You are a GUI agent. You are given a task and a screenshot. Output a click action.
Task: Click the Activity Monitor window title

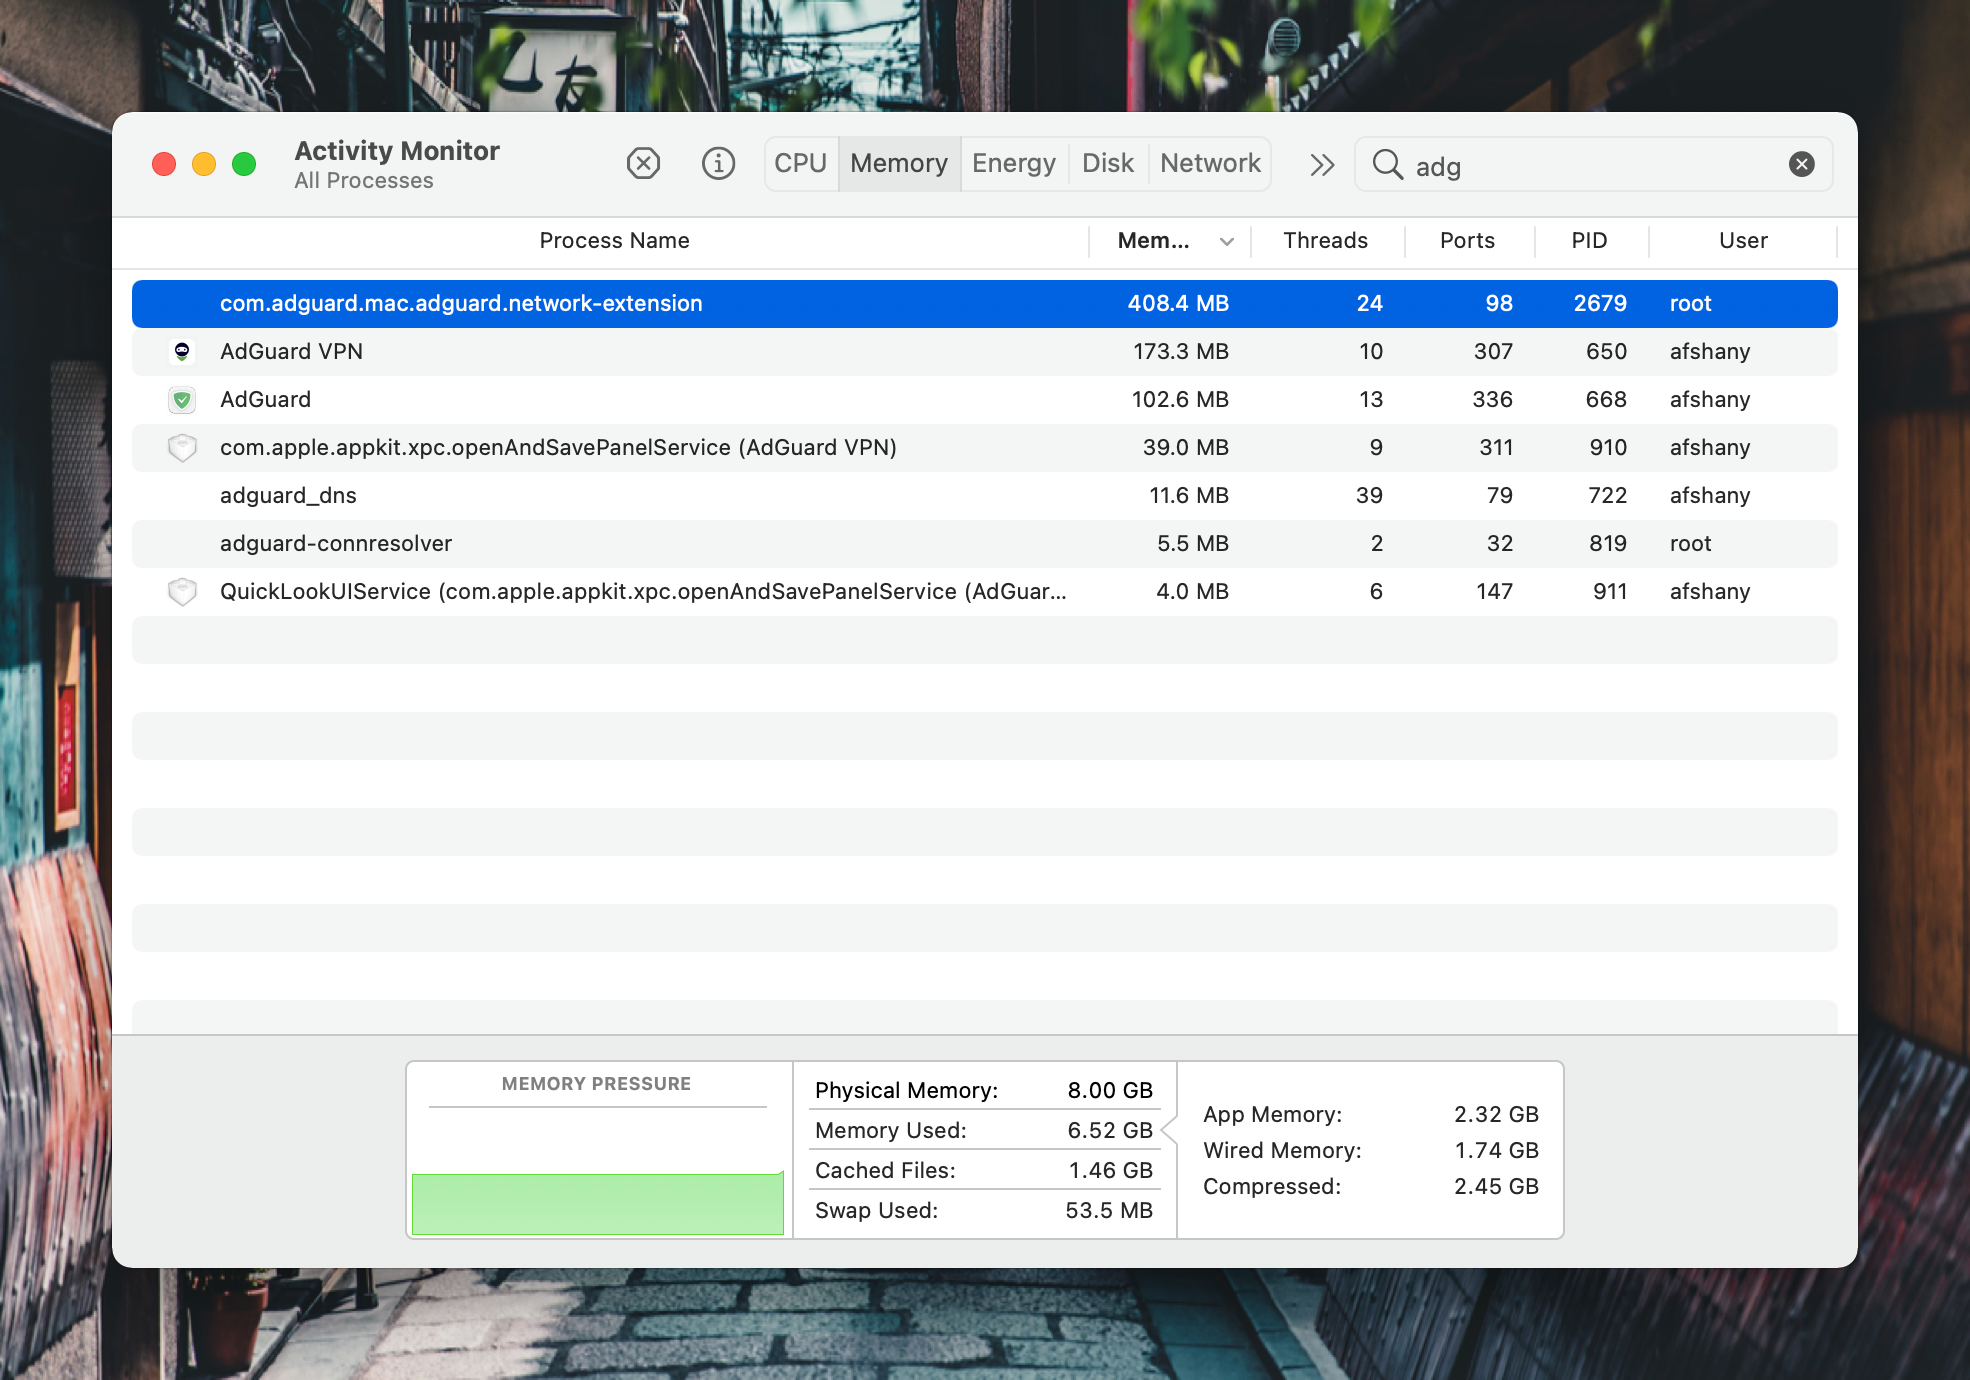(397, 151)
